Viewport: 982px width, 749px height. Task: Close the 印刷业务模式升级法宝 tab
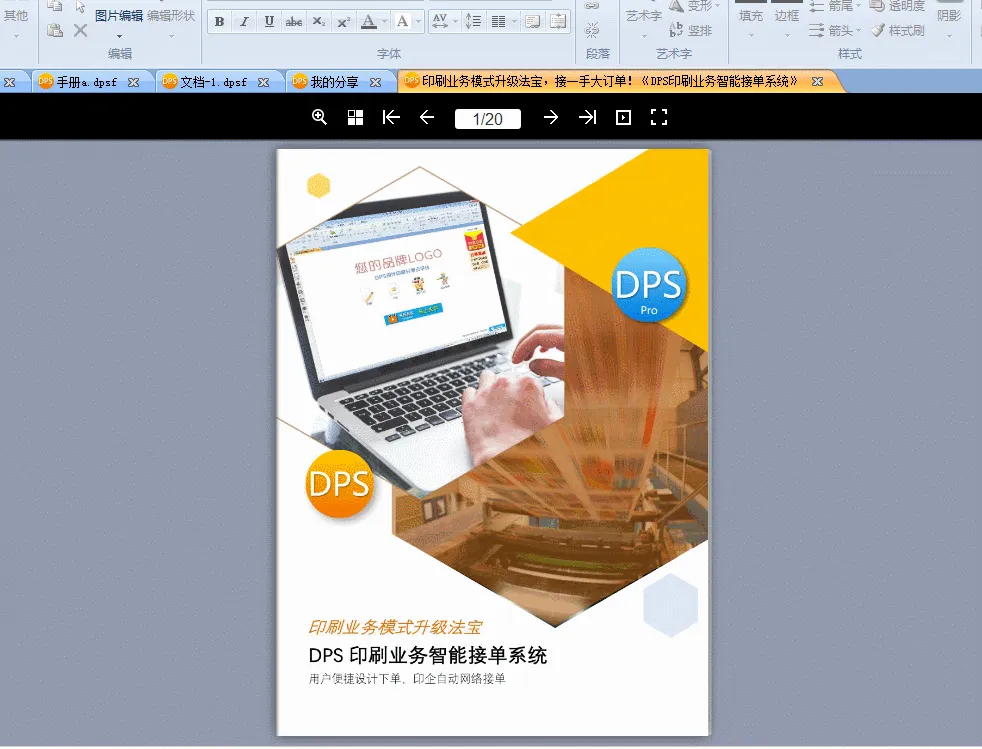[817, 81]
